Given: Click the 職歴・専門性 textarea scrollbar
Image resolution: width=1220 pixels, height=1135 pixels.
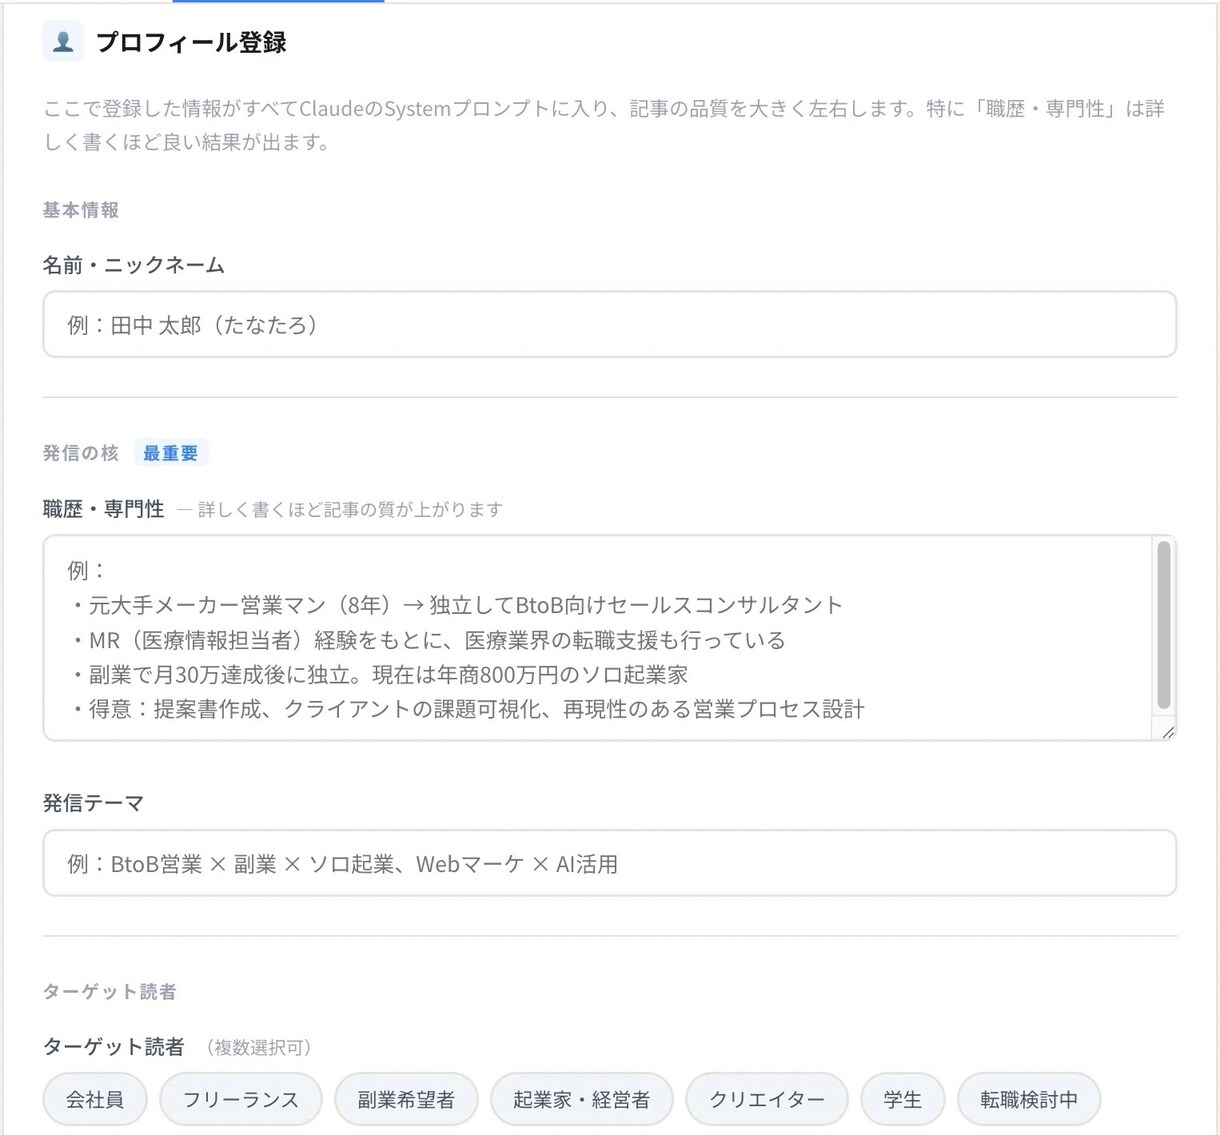Looking at the screenshot, I should tap(1163, 625).
